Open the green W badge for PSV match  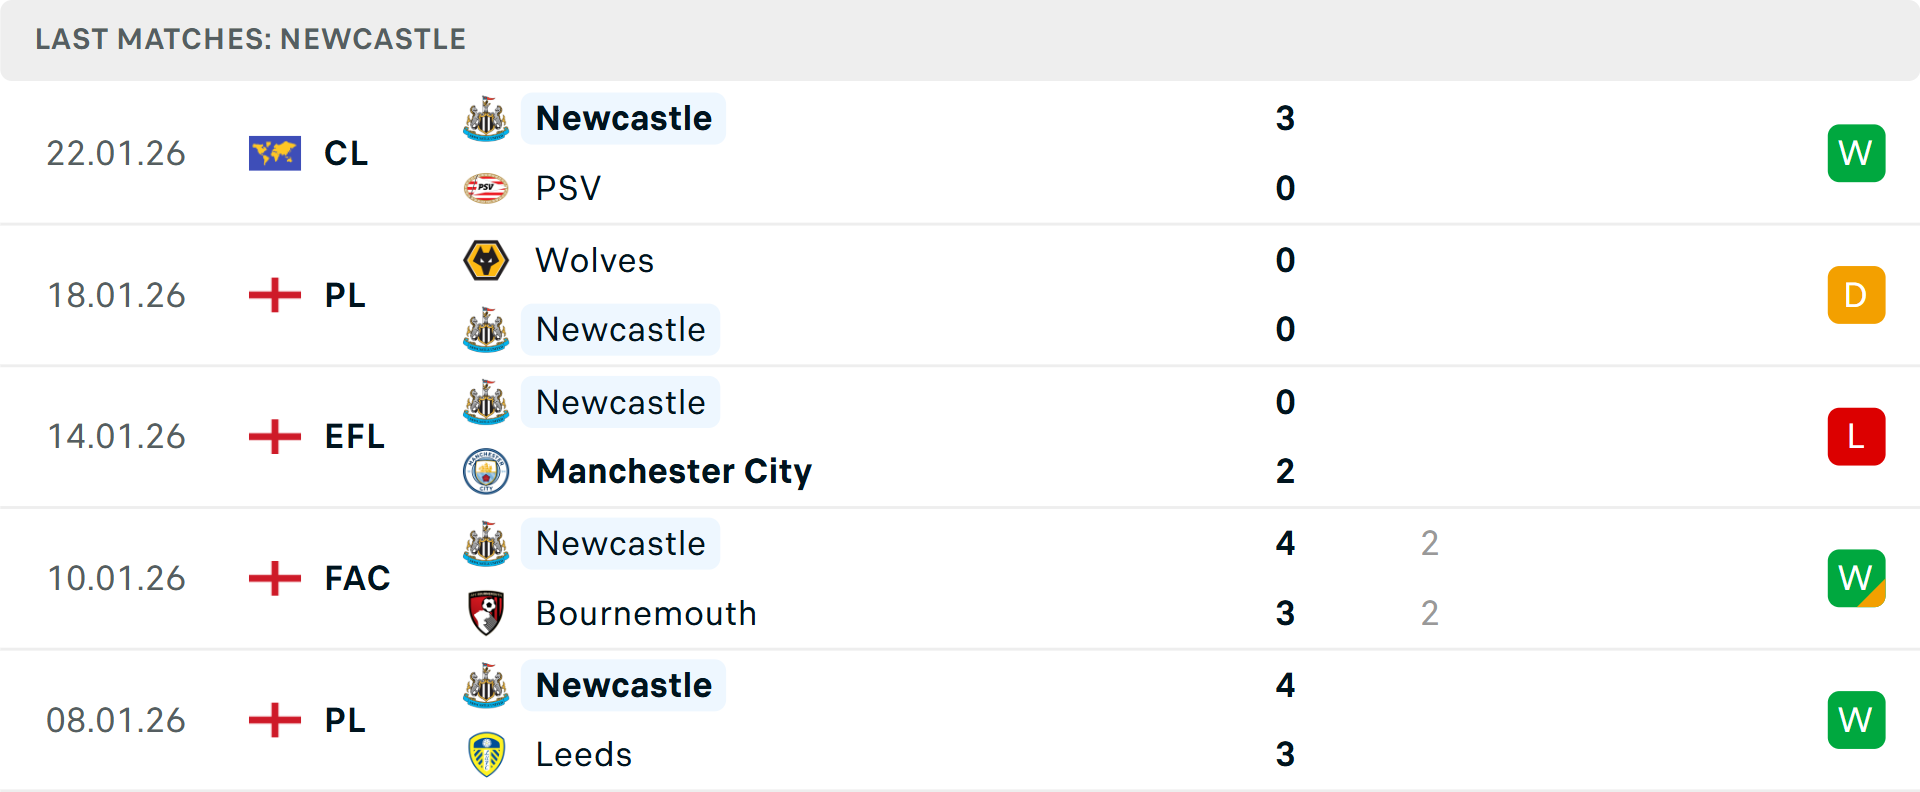tap(1856, 153)
